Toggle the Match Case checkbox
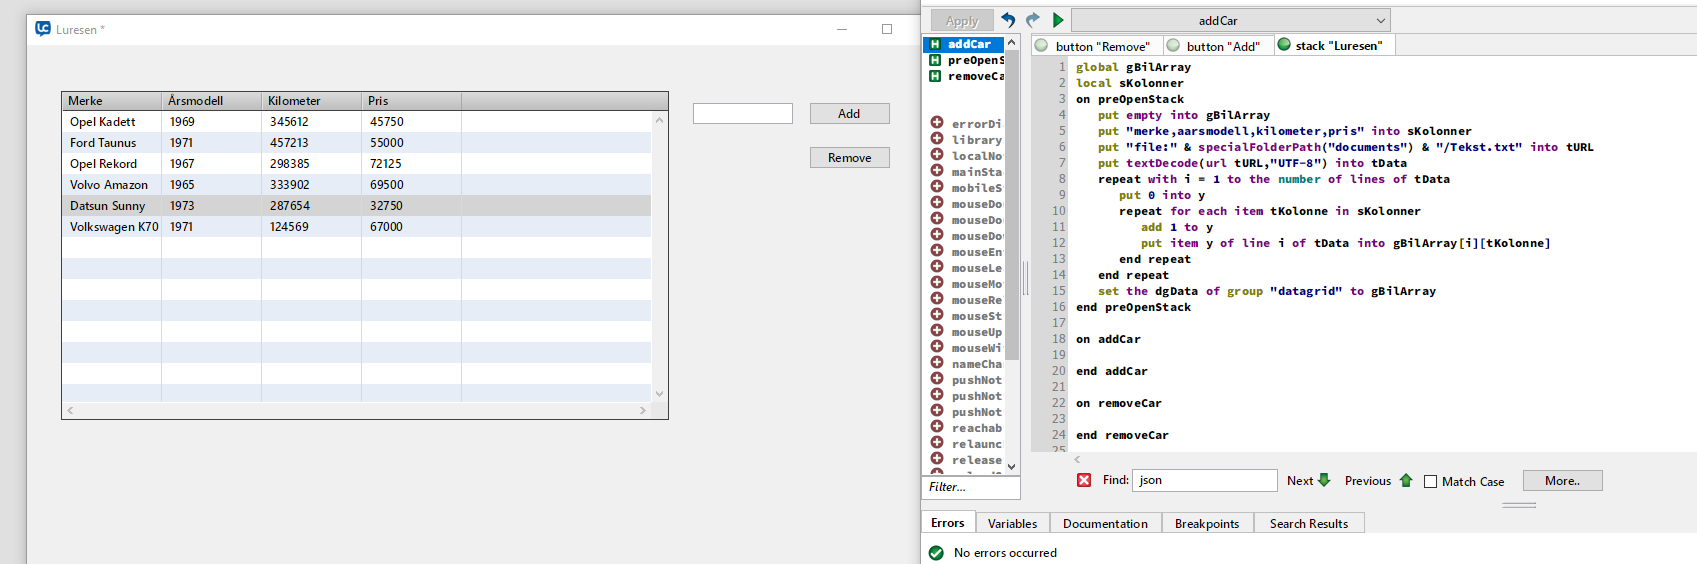The width and height of the screenshot is (1697, 564). pyautogui.click(x=1431, y=481)
